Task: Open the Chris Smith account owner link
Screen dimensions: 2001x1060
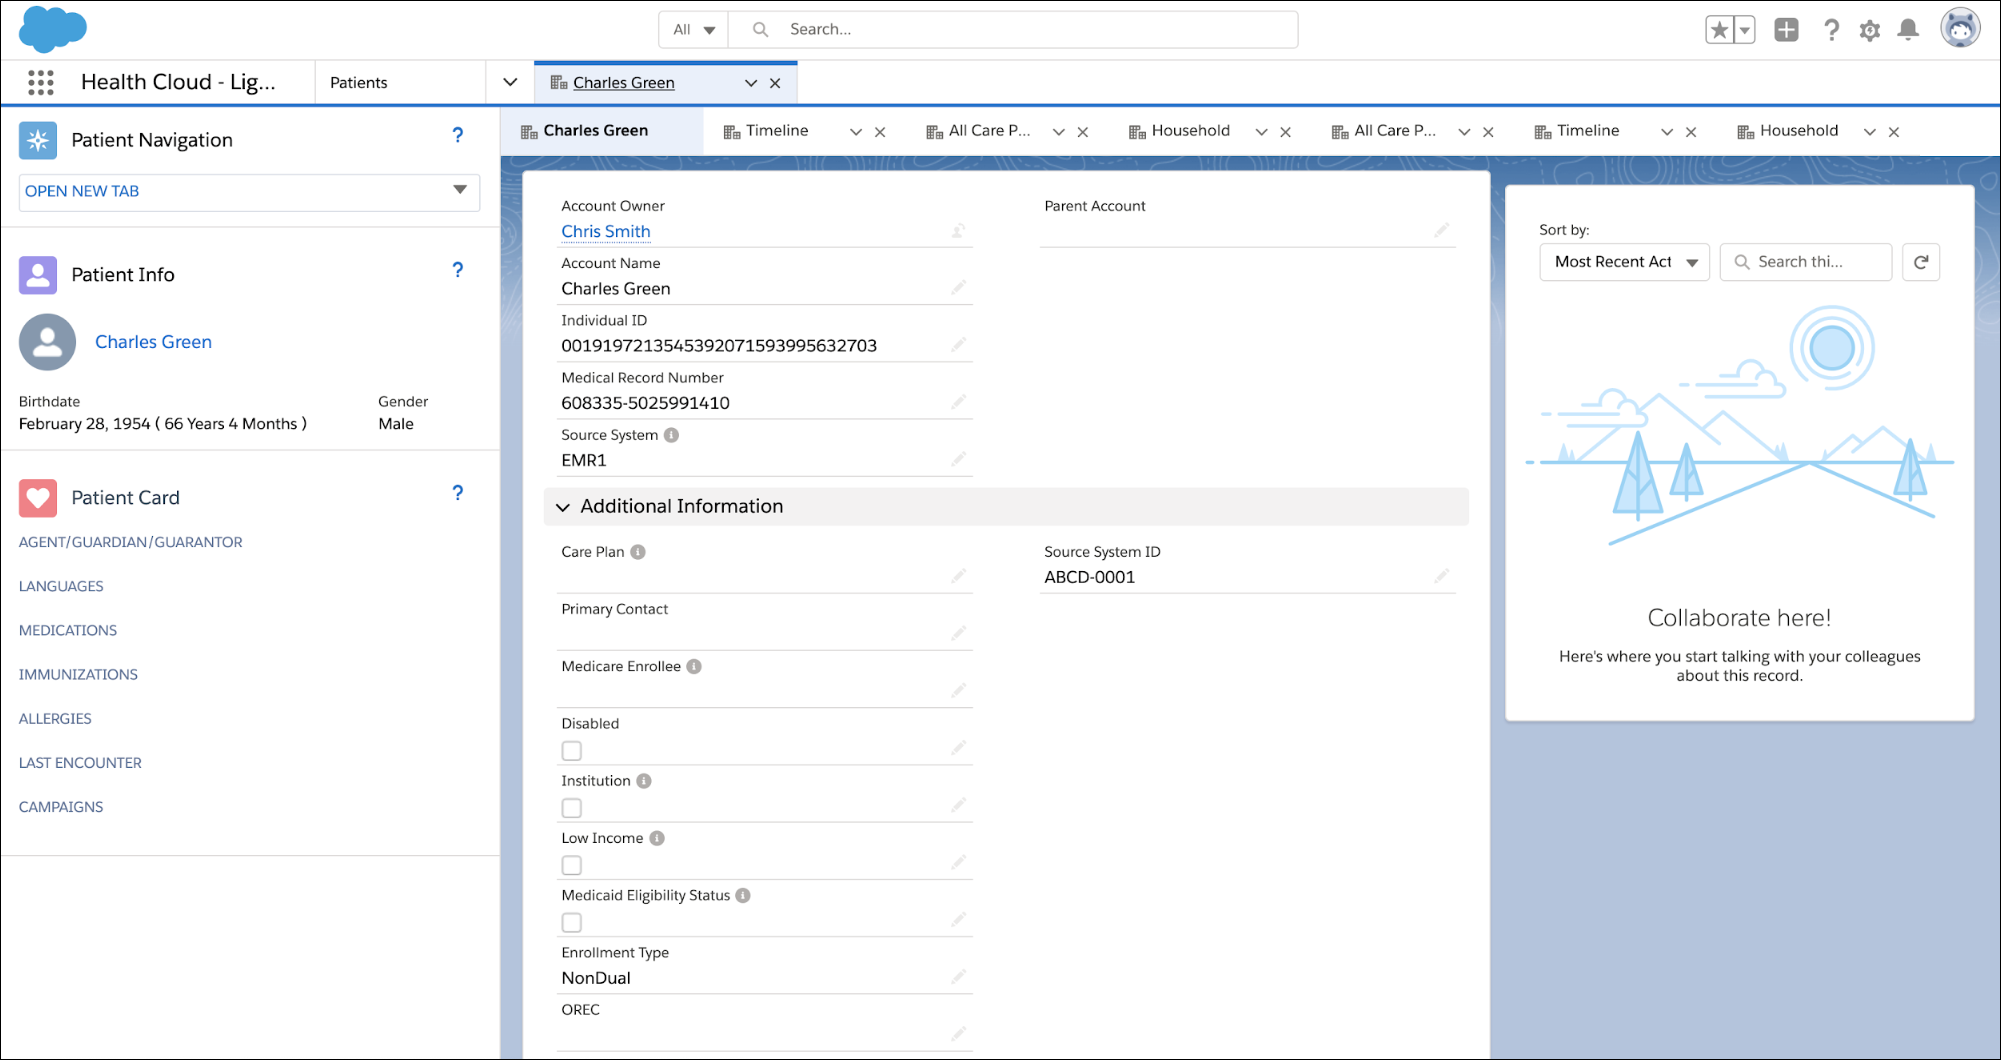Action: (x=605, y=231)
